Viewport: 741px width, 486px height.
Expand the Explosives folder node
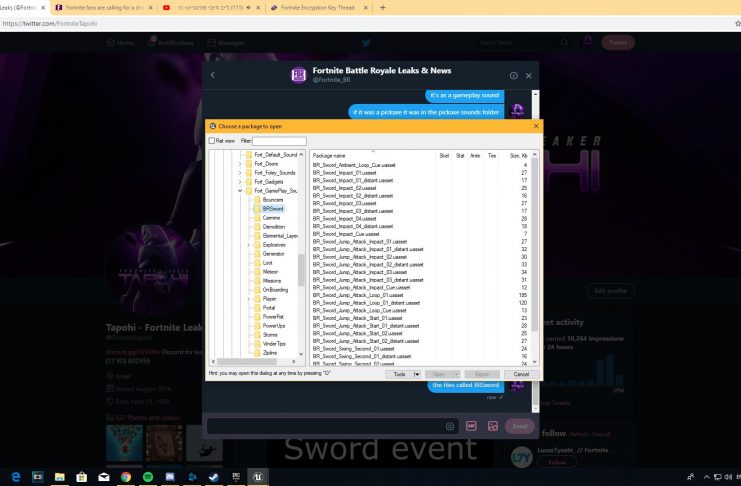(249, 245)
